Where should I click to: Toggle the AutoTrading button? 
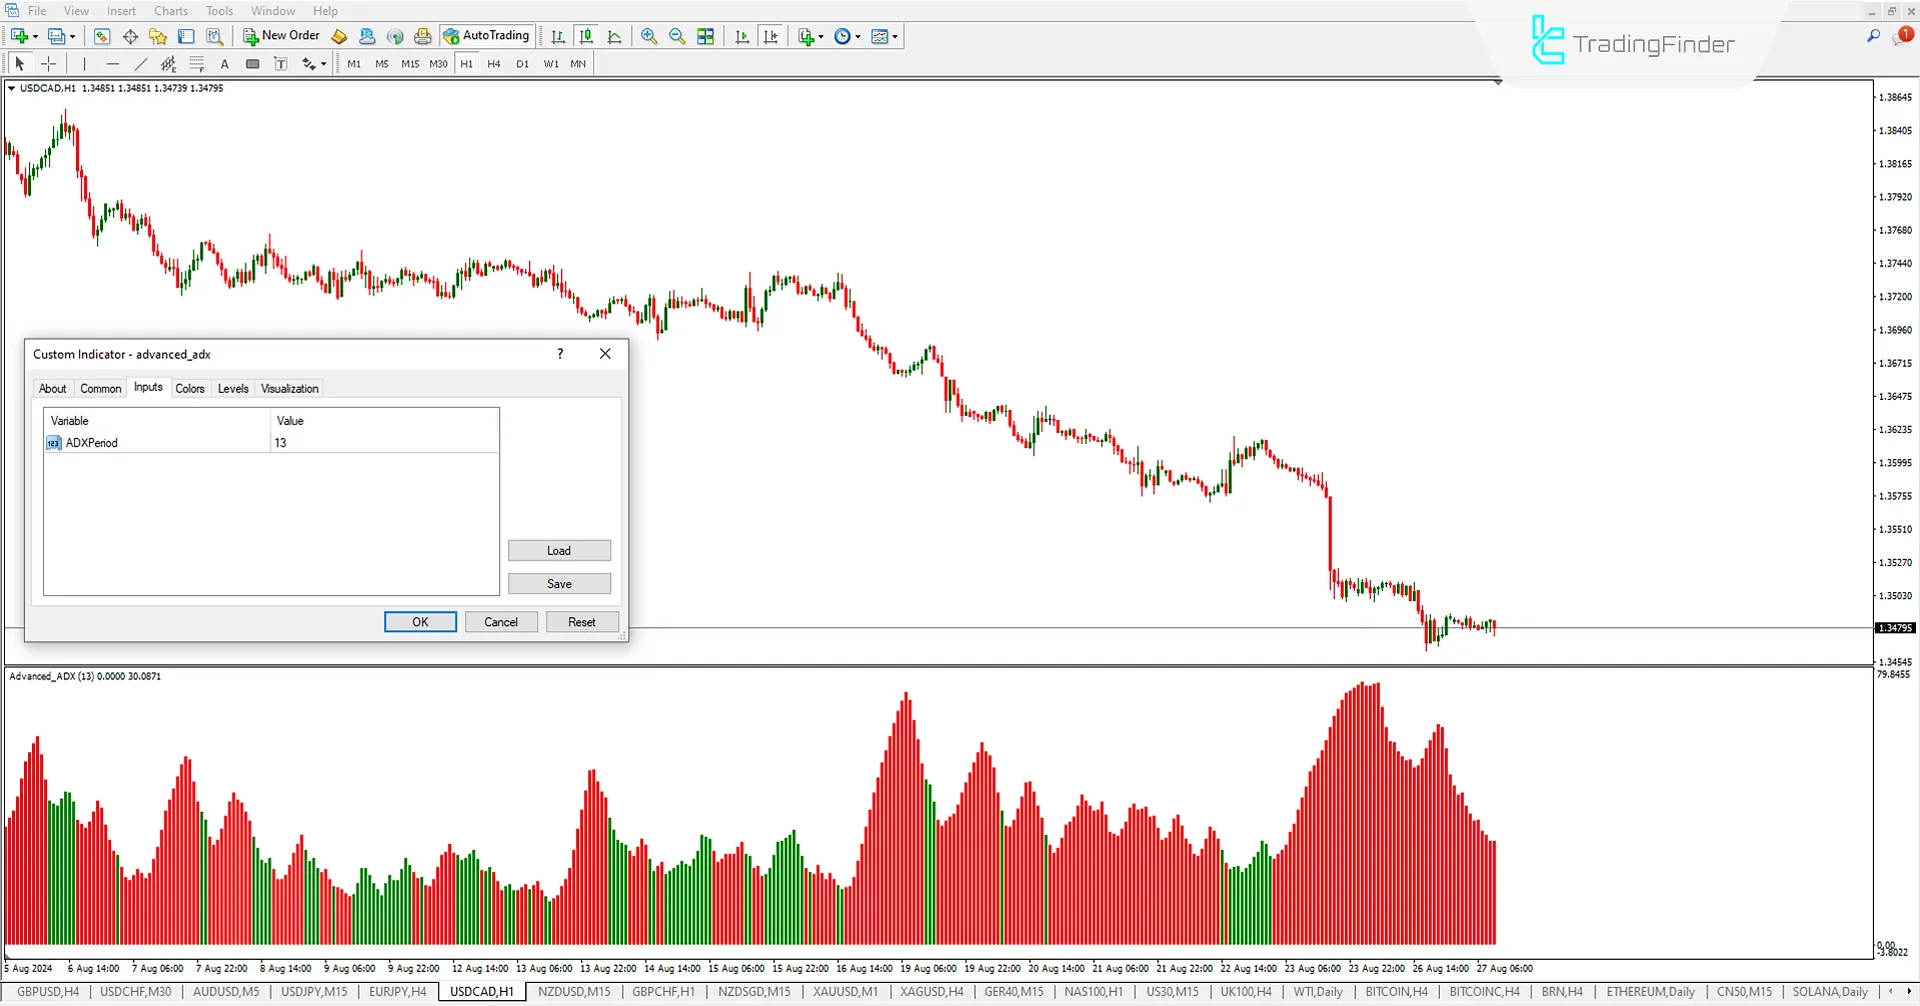[487, 36]
